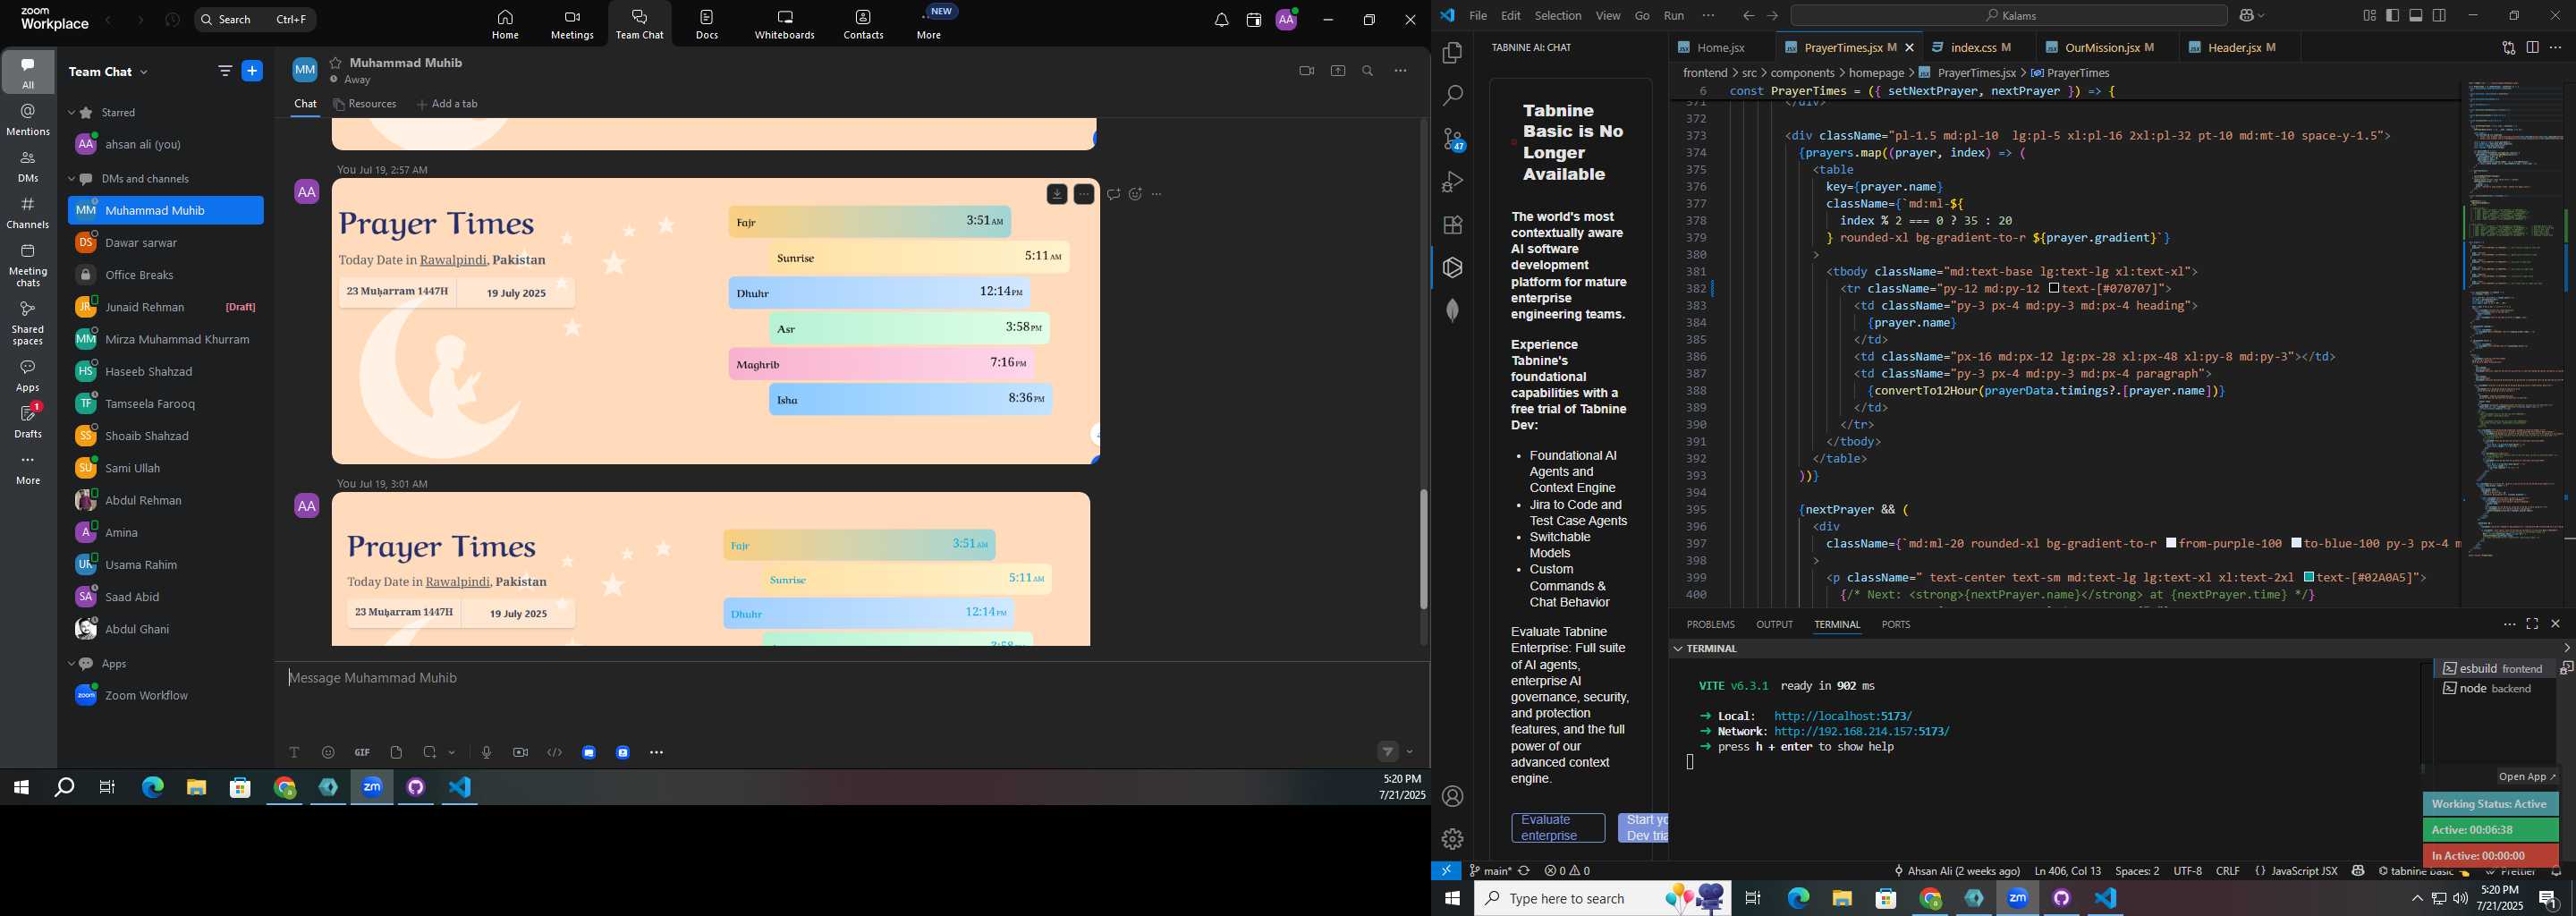The image size is (2576, 916).
Task: Open VS Code Manage gear icon
Action: [x=1453, y=839]
